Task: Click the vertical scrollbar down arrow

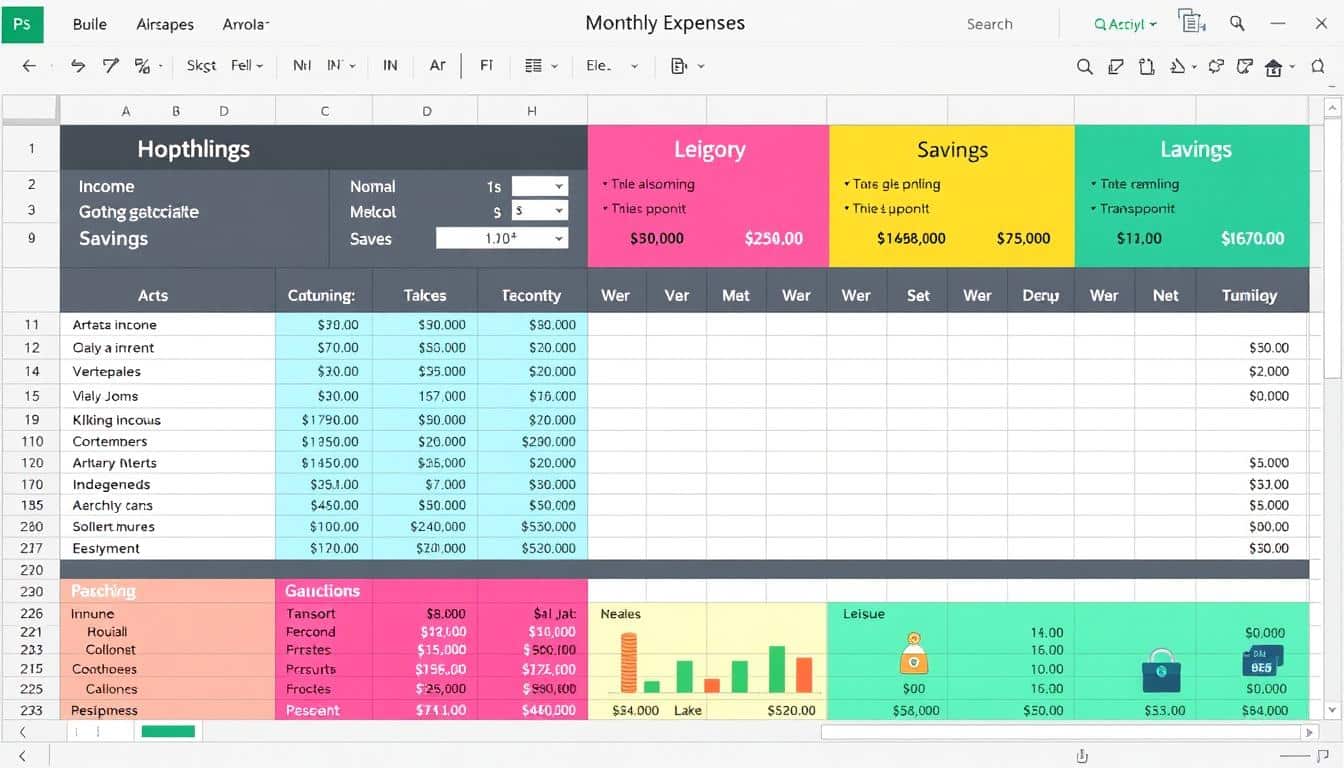Action: click(x=1331, y=709)
